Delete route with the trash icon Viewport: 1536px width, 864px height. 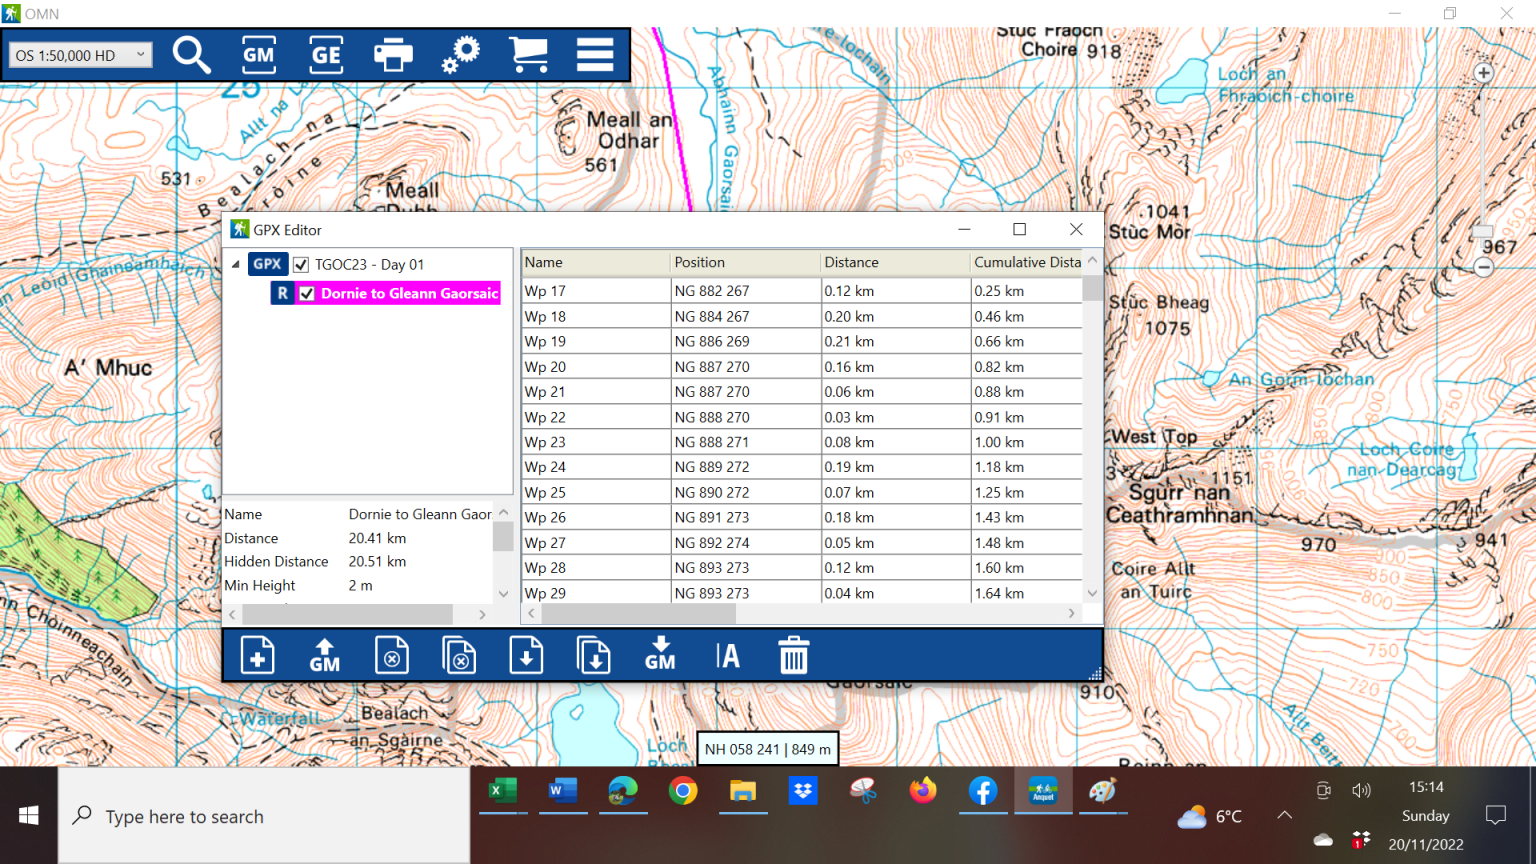tap(793, 655)
